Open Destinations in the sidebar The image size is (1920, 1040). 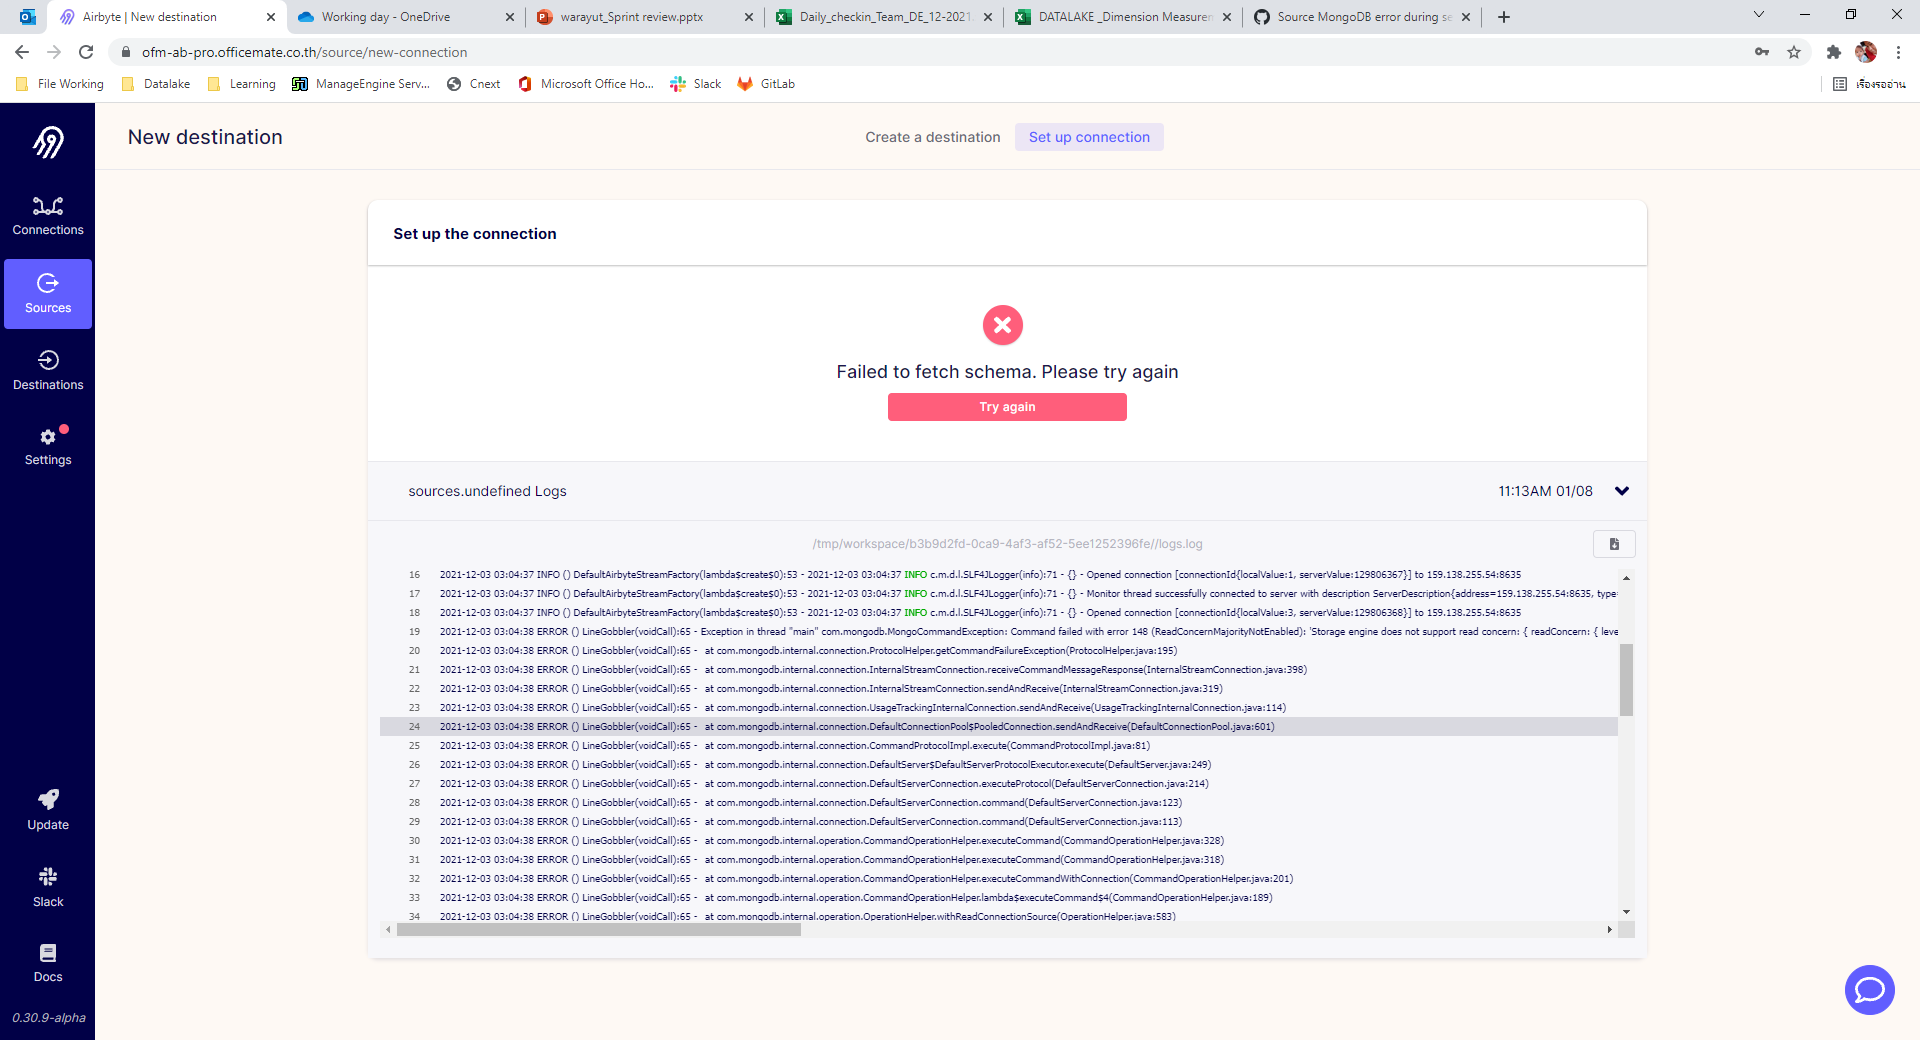click(x=47, y=368)
